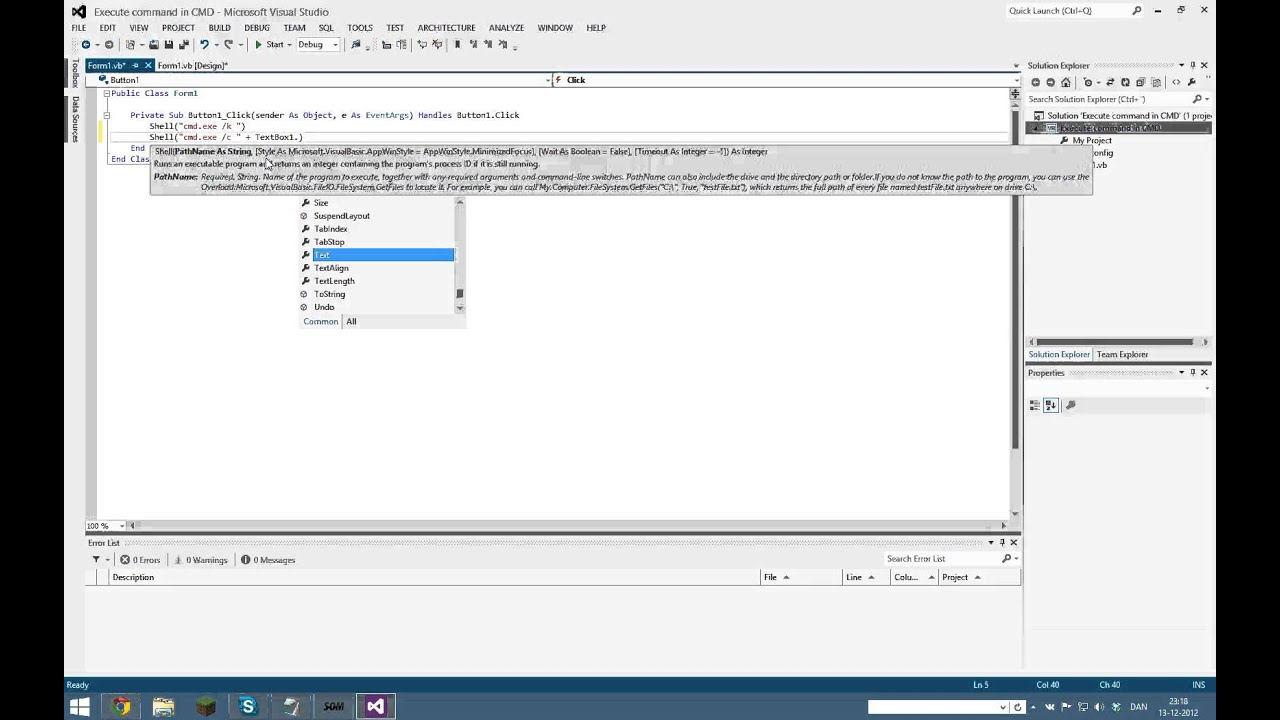Open the EDIT menu
1280x720 pixels.
pyautogui.click(x=107, y=28)
